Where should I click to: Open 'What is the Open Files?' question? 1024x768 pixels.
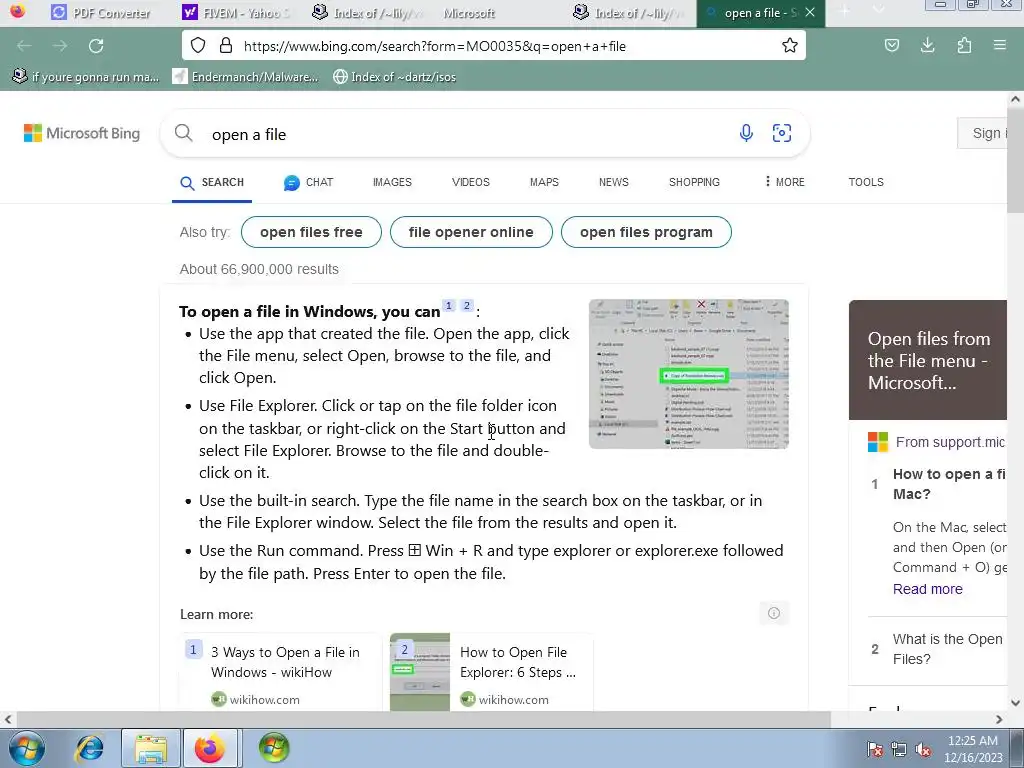click(x=947, y=648)
